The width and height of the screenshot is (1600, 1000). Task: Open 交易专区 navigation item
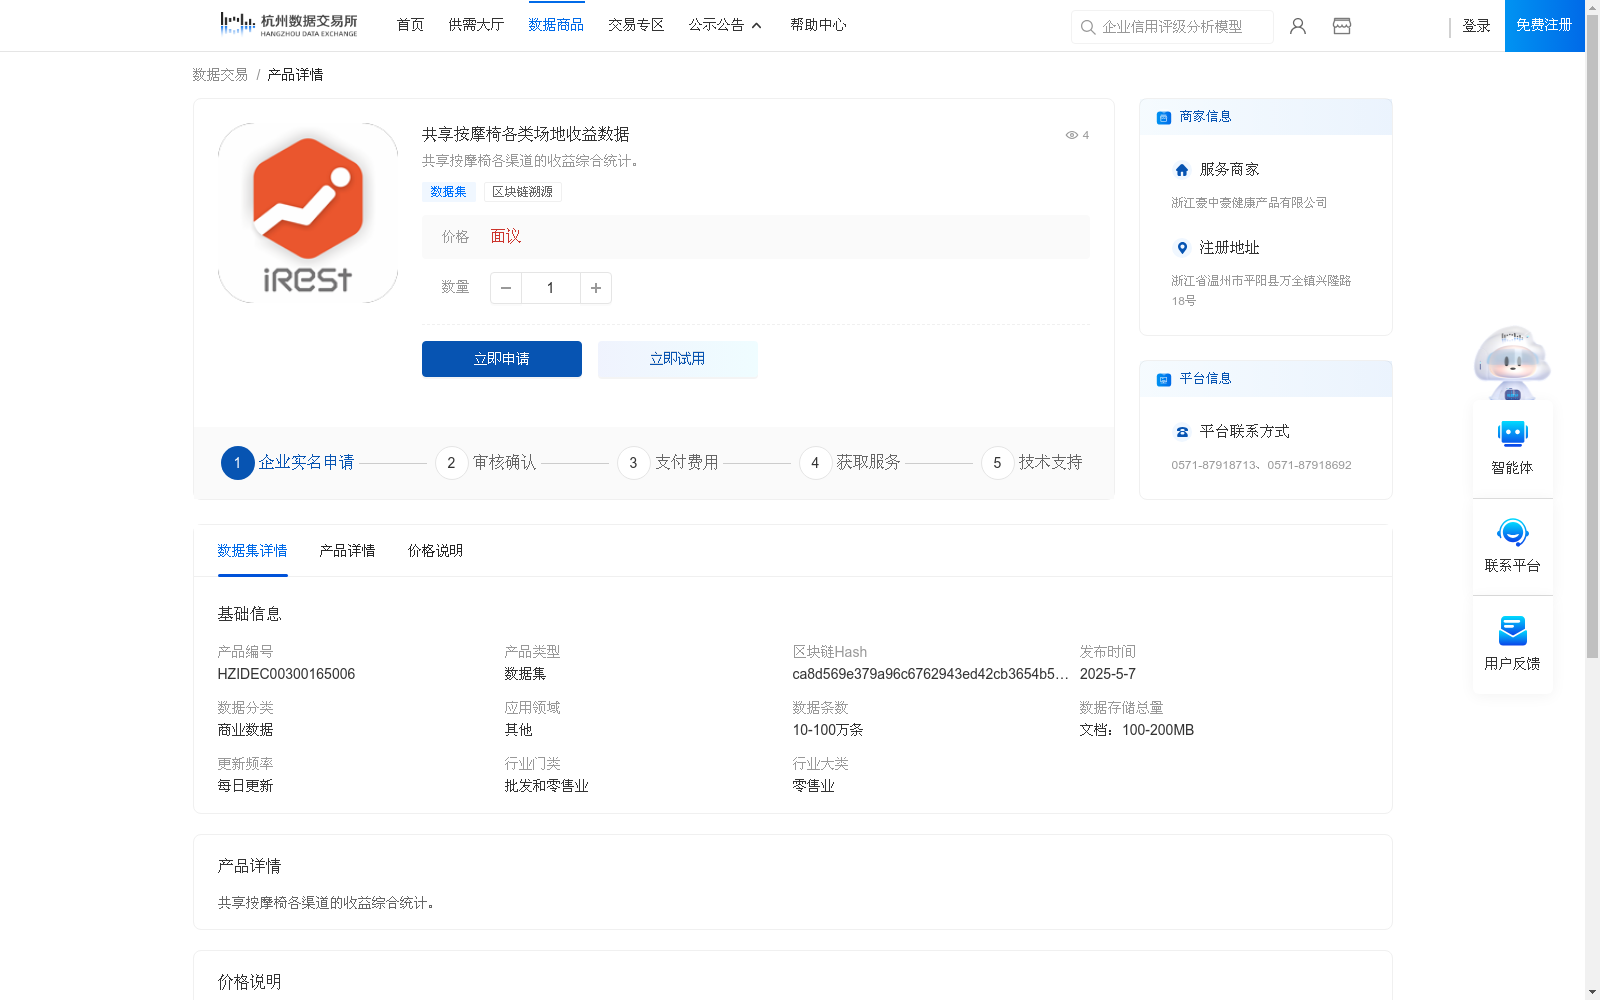tap(636, 25)
